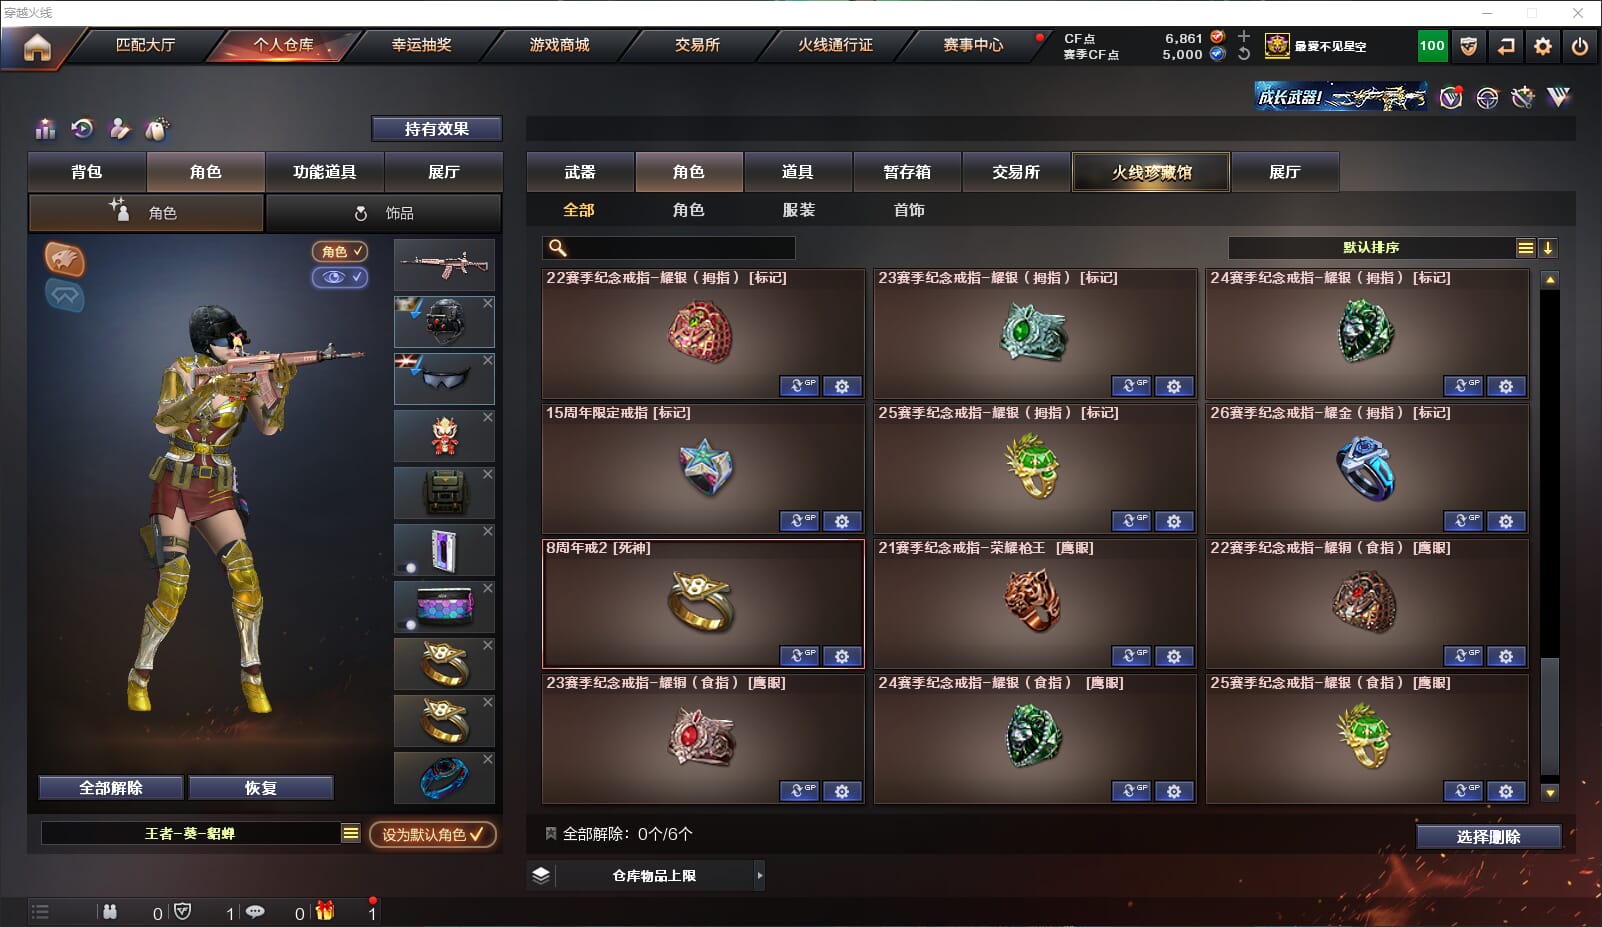Select the 首饰 sub-tab
The width and height of the screenshot is (1602, 927).
coord(909,210)
